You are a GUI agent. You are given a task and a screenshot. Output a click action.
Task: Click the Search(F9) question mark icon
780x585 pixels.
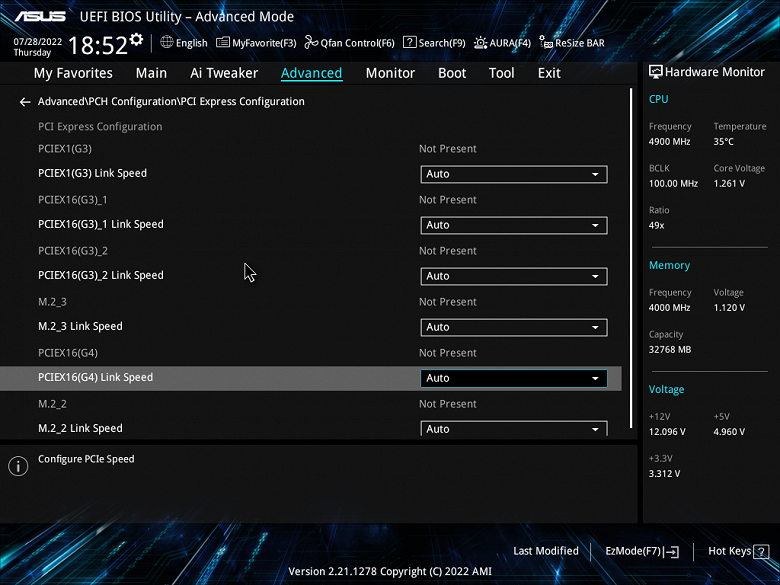(409, 42)
